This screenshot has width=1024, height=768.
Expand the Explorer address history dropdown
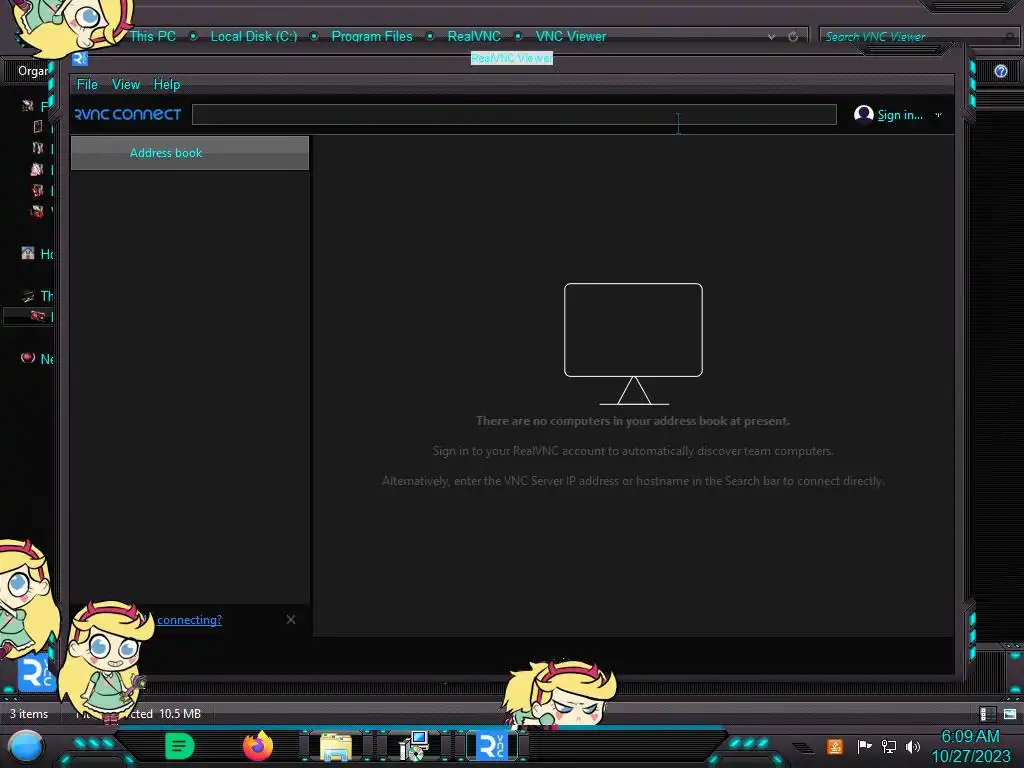click(771, 37)
